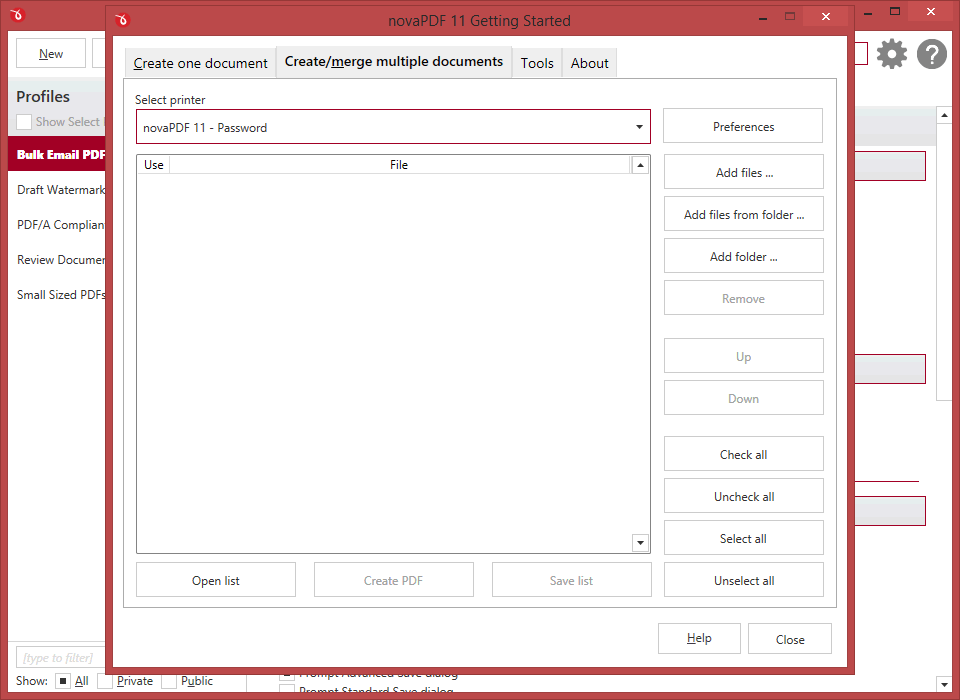Screen dimensions: 960x700
Task: Click Uncheck all button
Action: (x=743, y=496)
